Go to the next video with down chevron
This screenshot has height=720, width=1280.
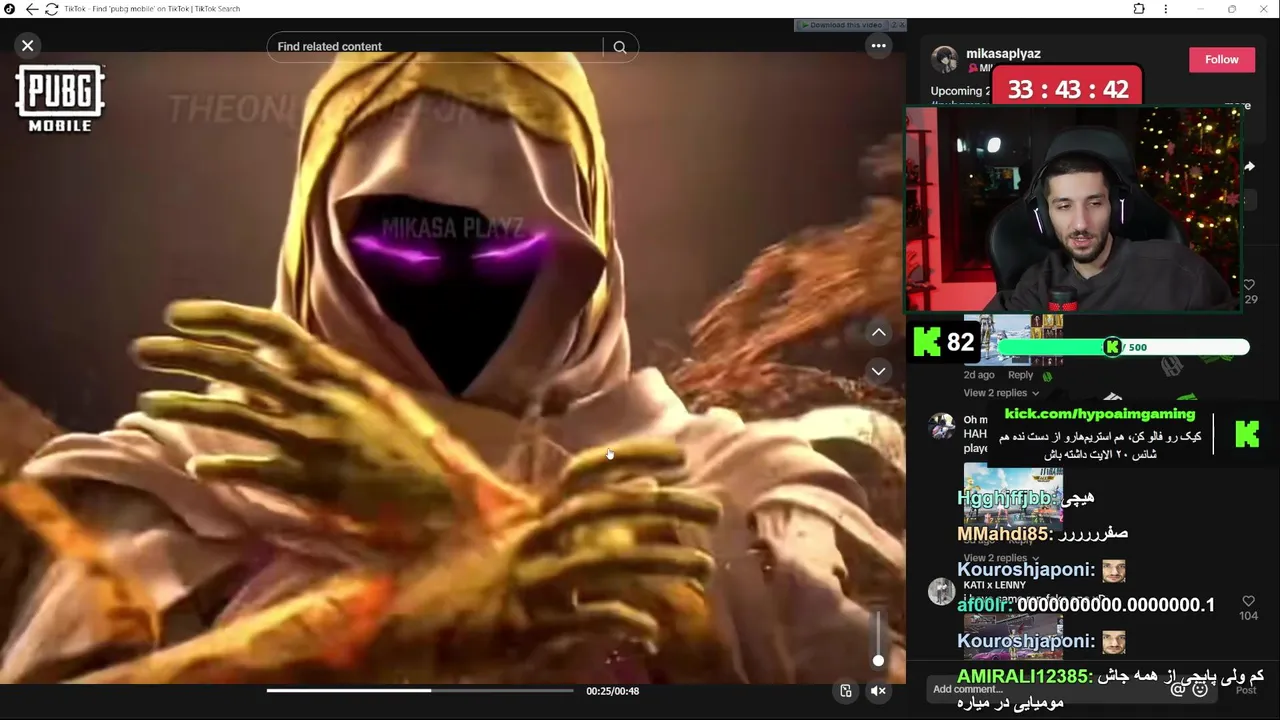[x=878, y=370]
